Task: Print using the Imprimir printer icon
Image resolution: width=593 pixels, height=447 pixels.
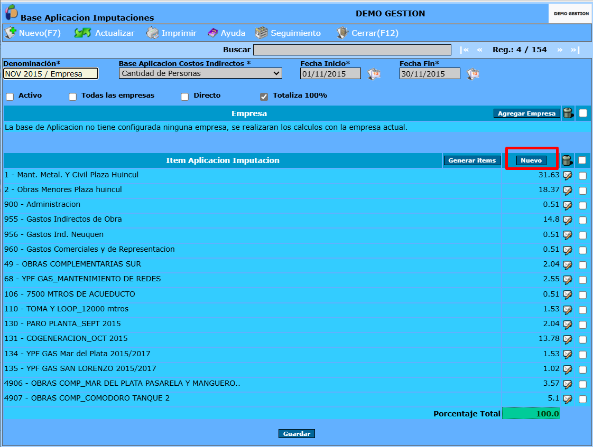Action: (x=152, y=33)
